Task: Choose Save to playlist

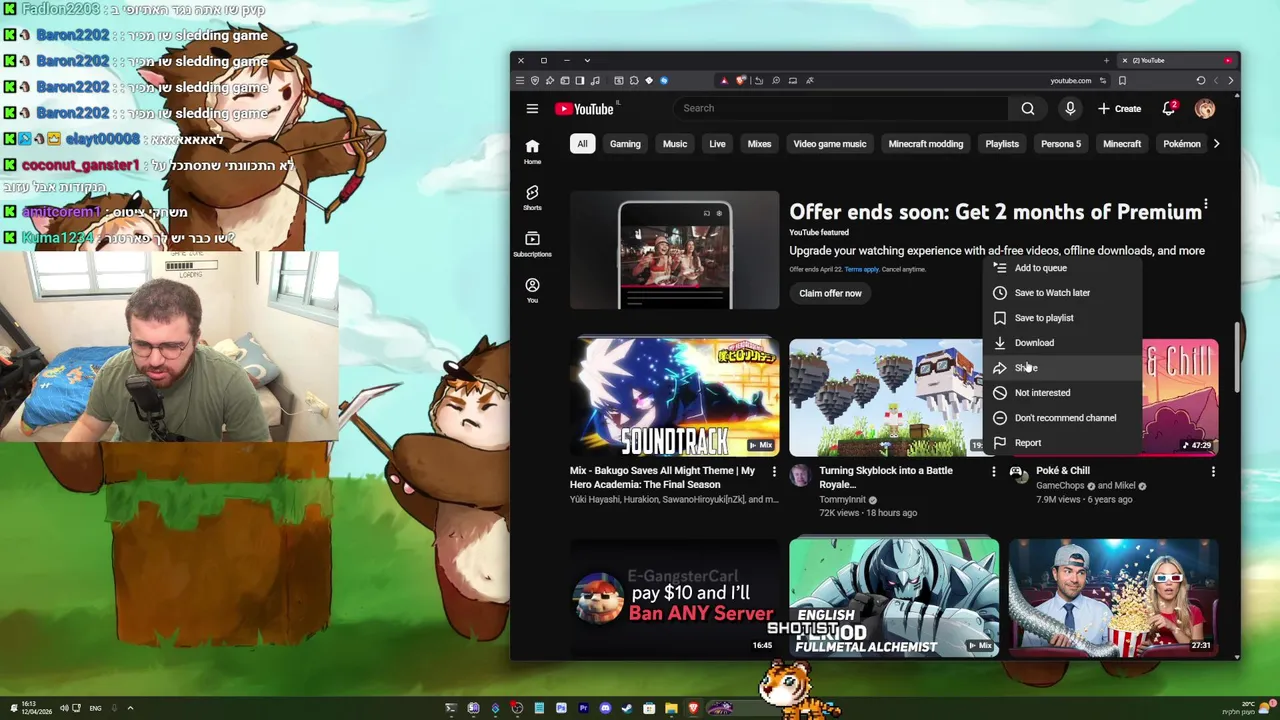Action: 1062,318
